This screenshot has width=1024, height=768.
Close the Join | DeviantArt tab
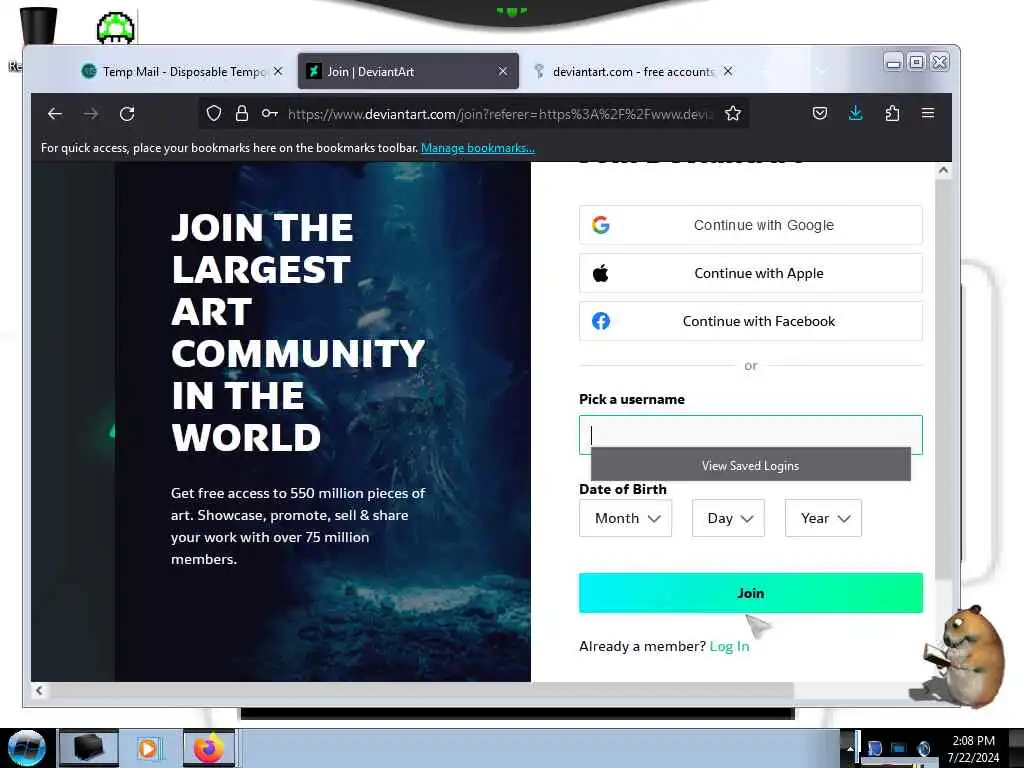tap(503, 71)
